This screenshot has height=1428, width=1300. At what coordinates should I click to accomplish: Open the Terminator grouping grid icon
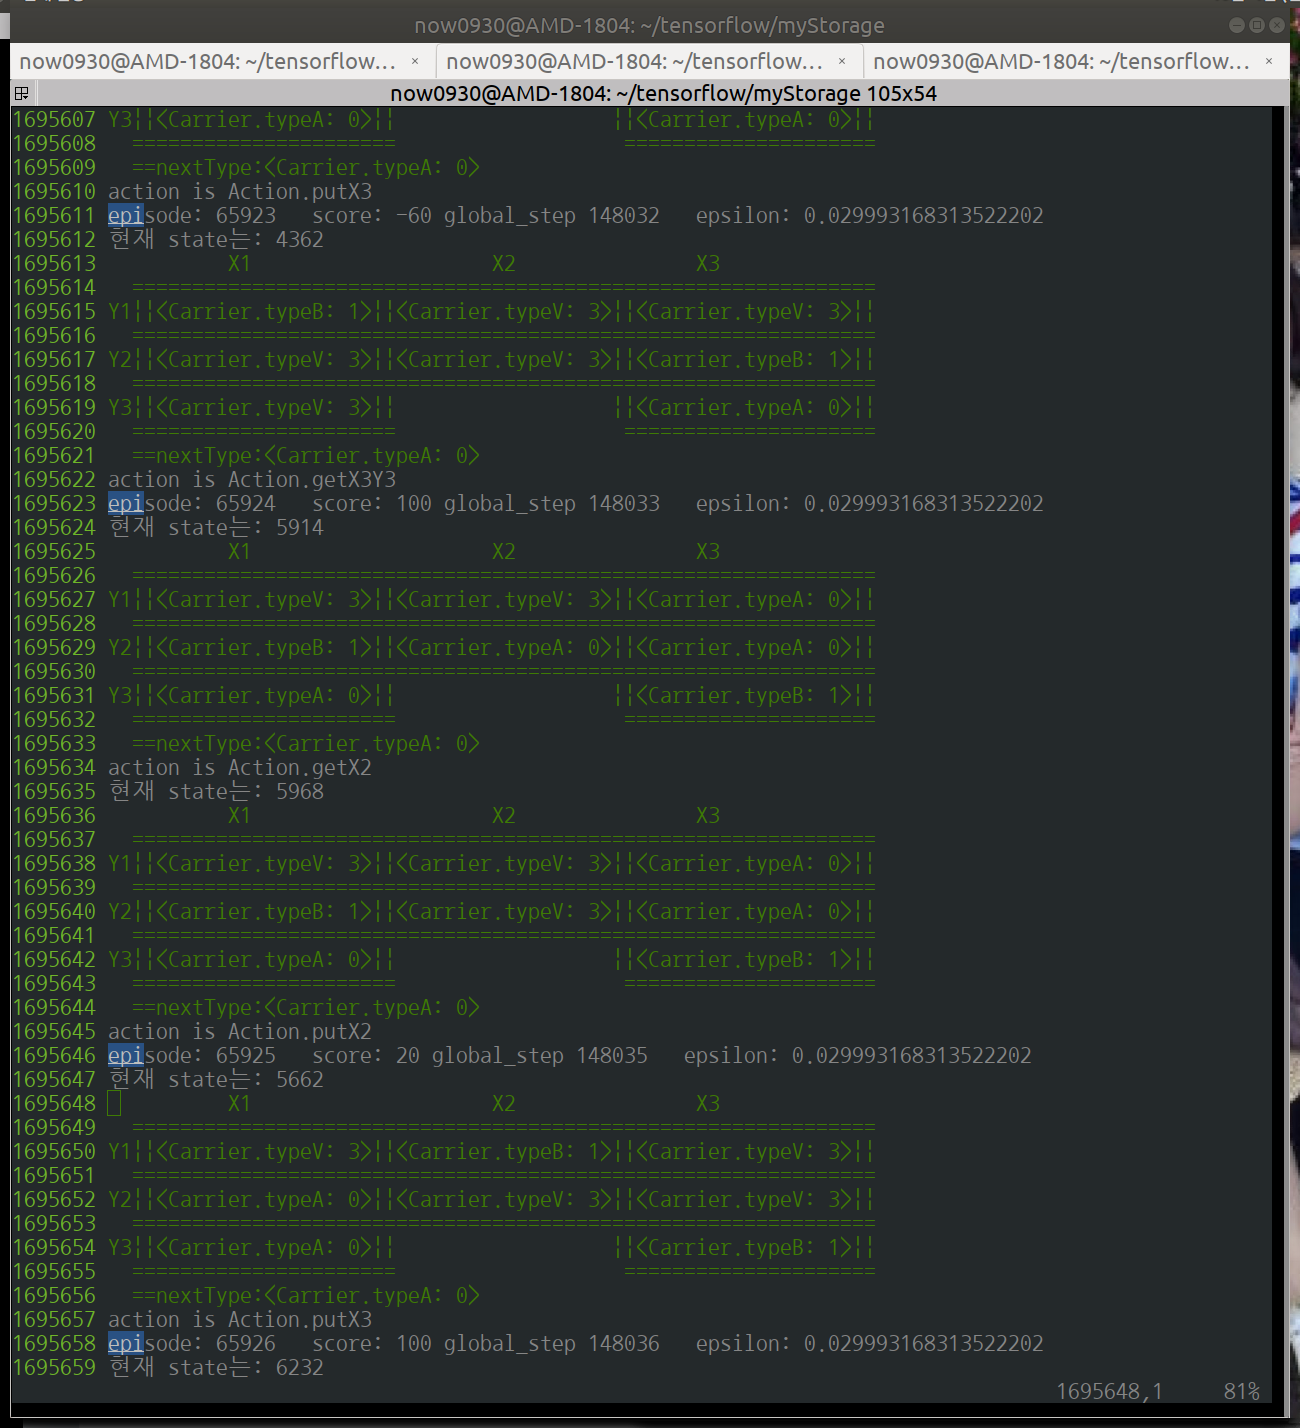pyautogui.click(x=21, y=93)
